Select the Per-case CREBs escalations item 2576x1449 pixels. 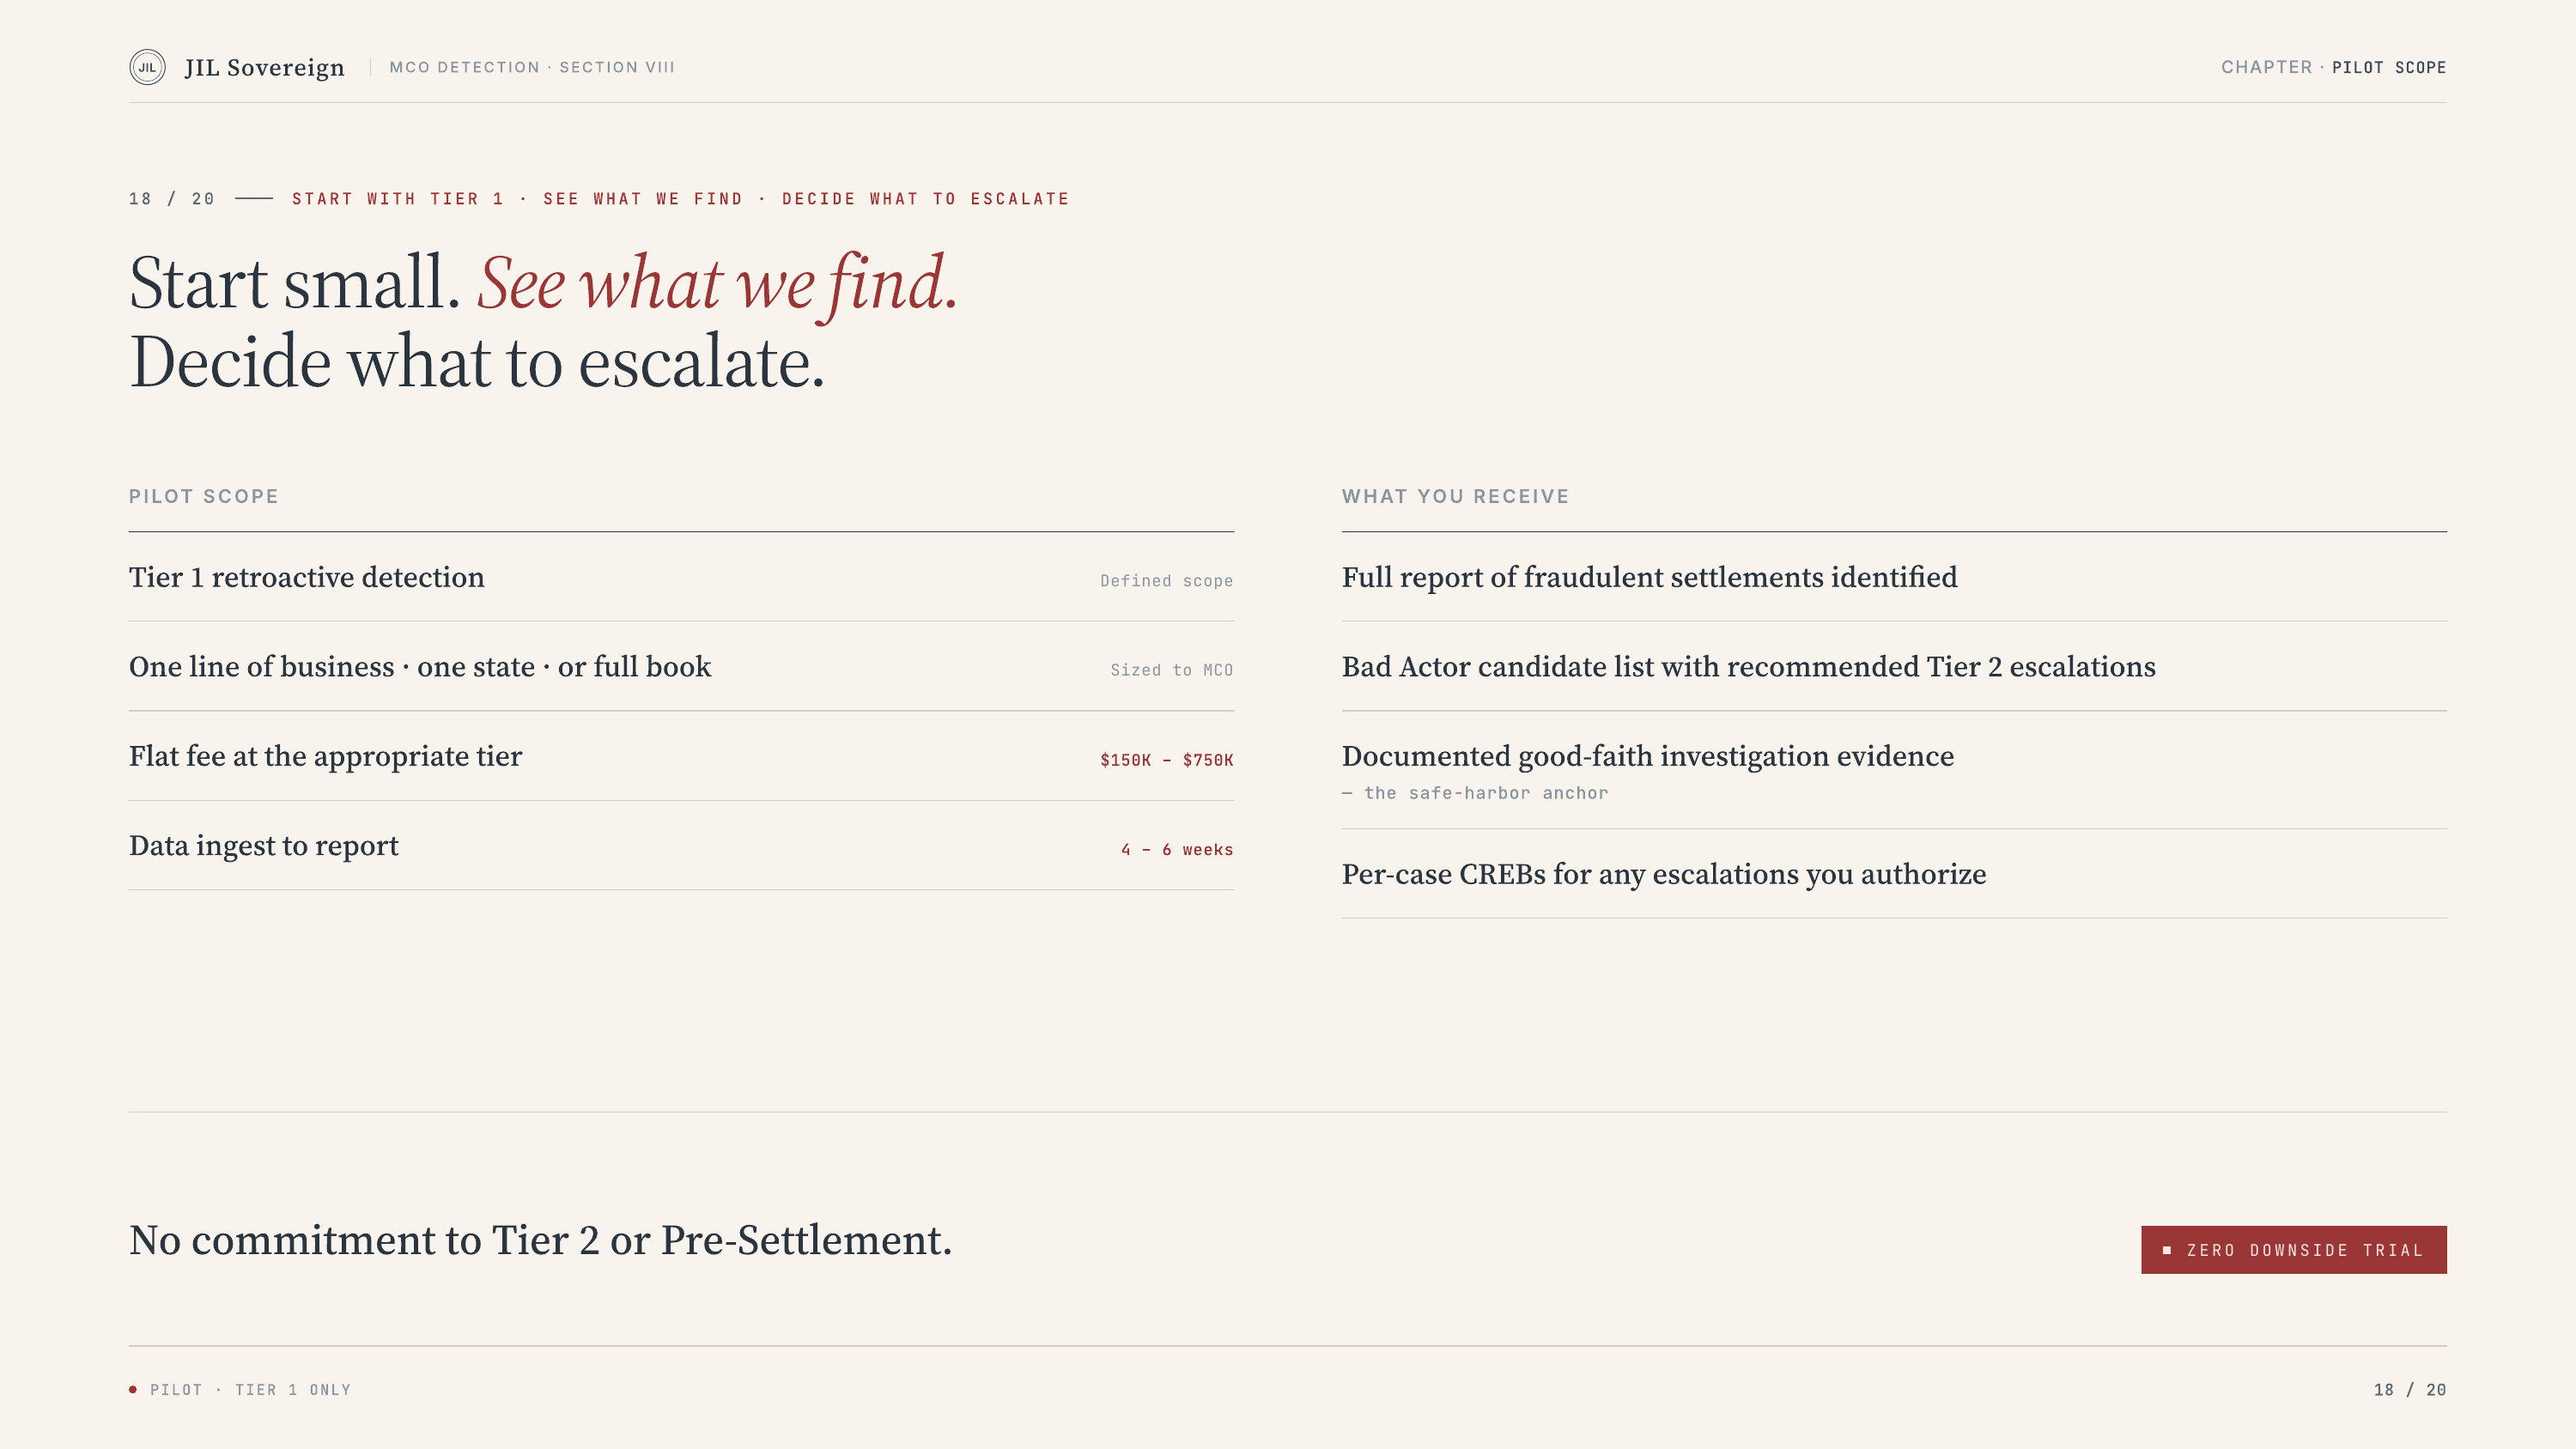[x=1663, y=874]
